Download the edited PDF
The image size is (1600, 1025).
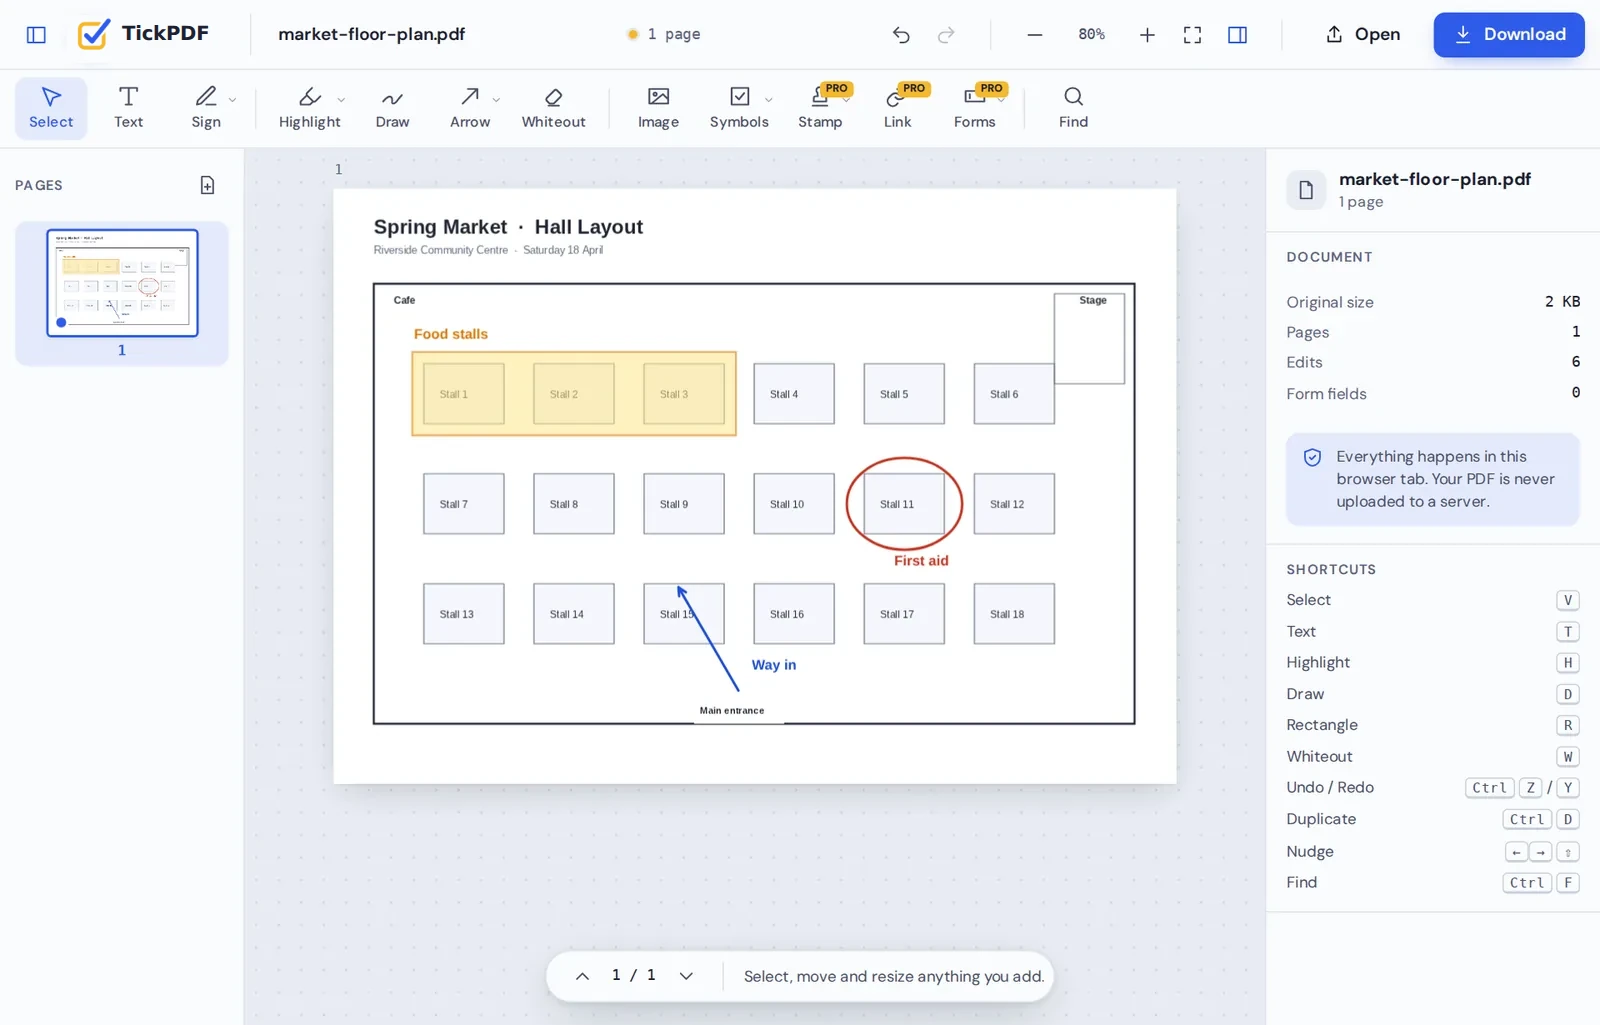click(1509, 34)
